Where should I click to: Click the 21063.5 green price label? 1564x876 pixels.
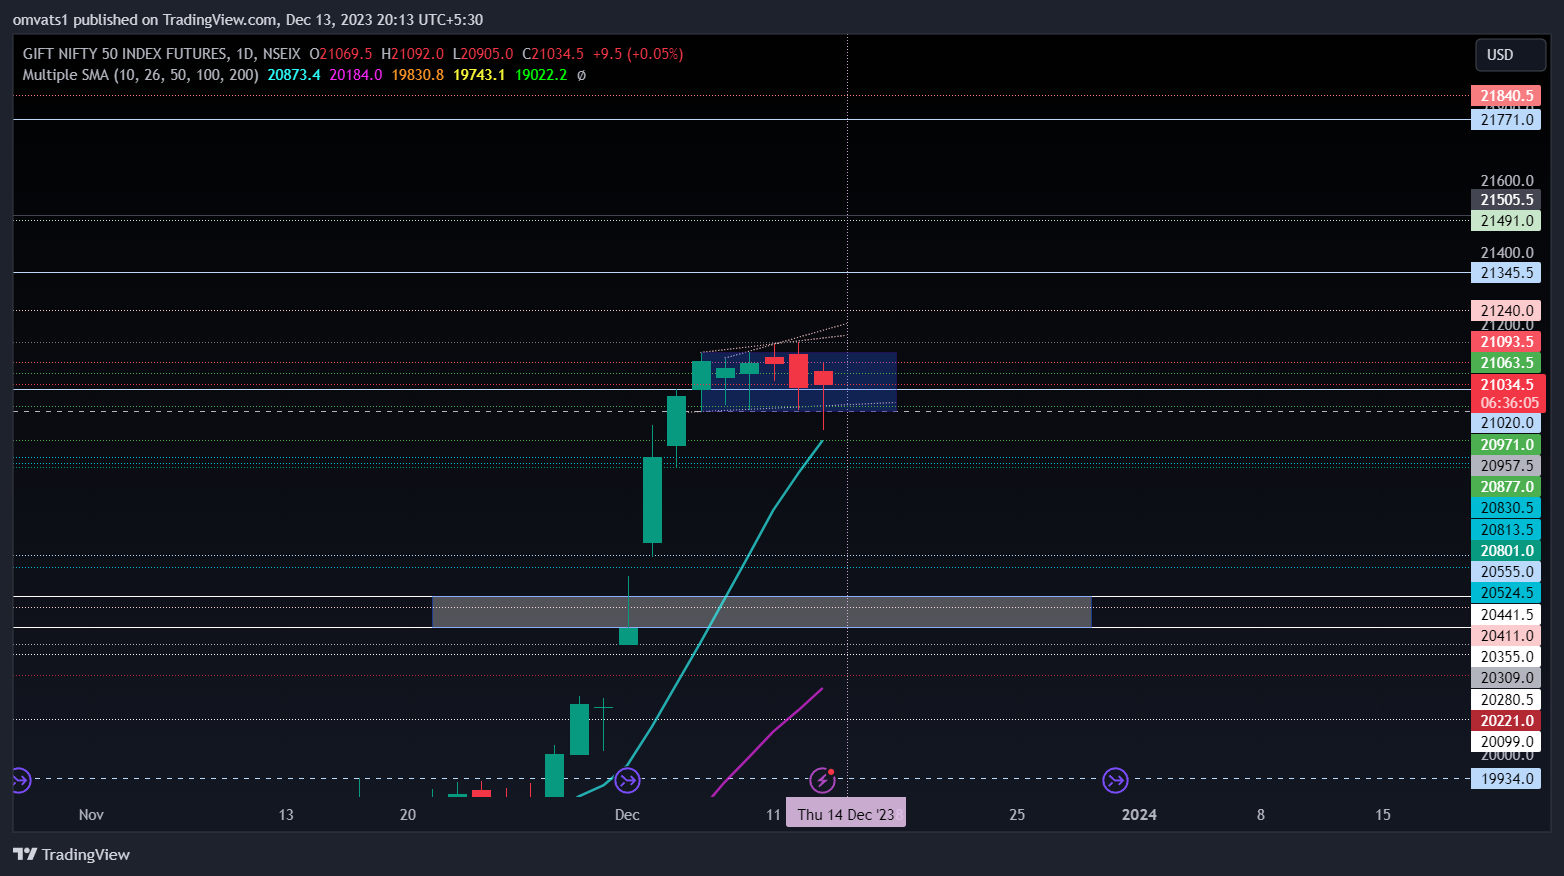pos(1506,363)
